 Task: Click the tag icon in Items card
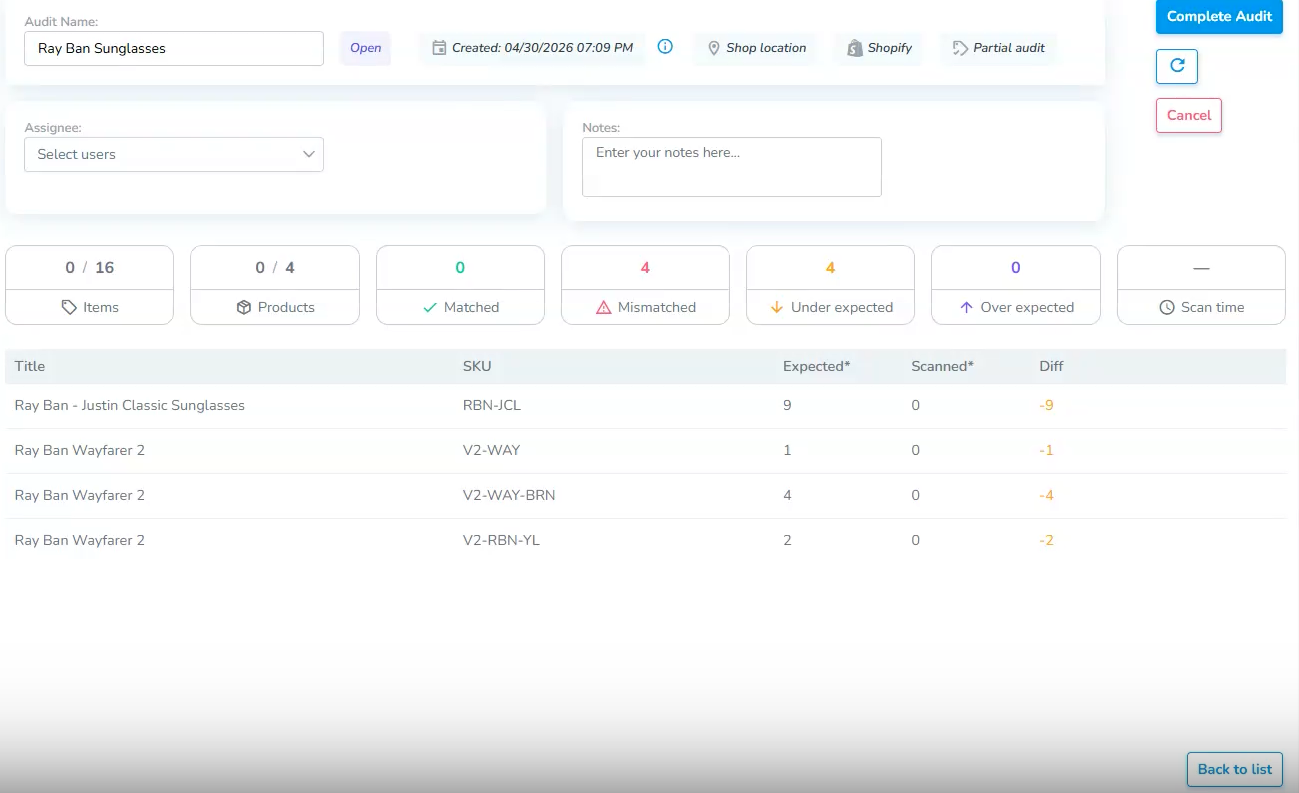pos(69,307)
